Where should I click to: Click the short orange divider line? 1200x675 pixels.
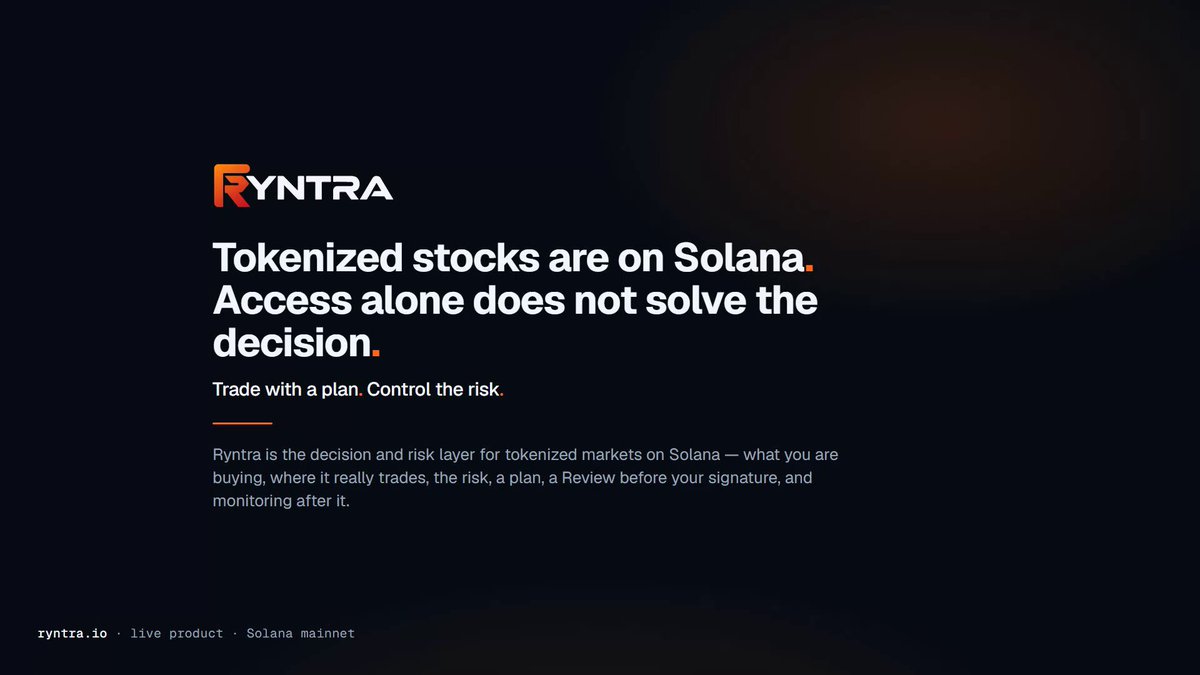point(242,423)
